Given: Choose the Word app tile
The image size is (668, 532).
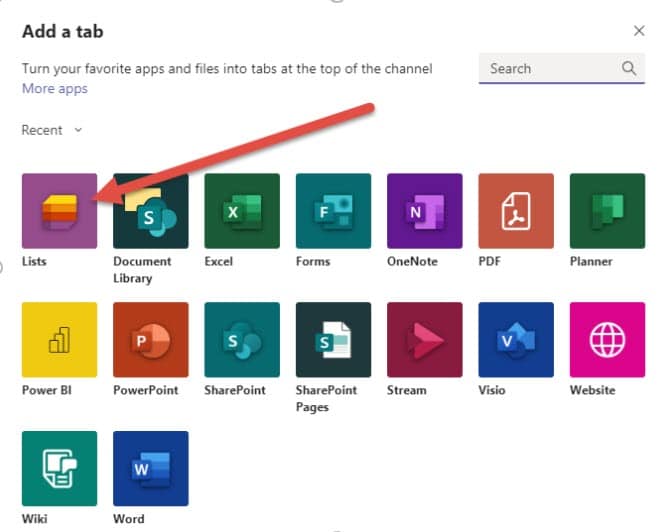Looking at the screenshot, I should pos(151,469).
